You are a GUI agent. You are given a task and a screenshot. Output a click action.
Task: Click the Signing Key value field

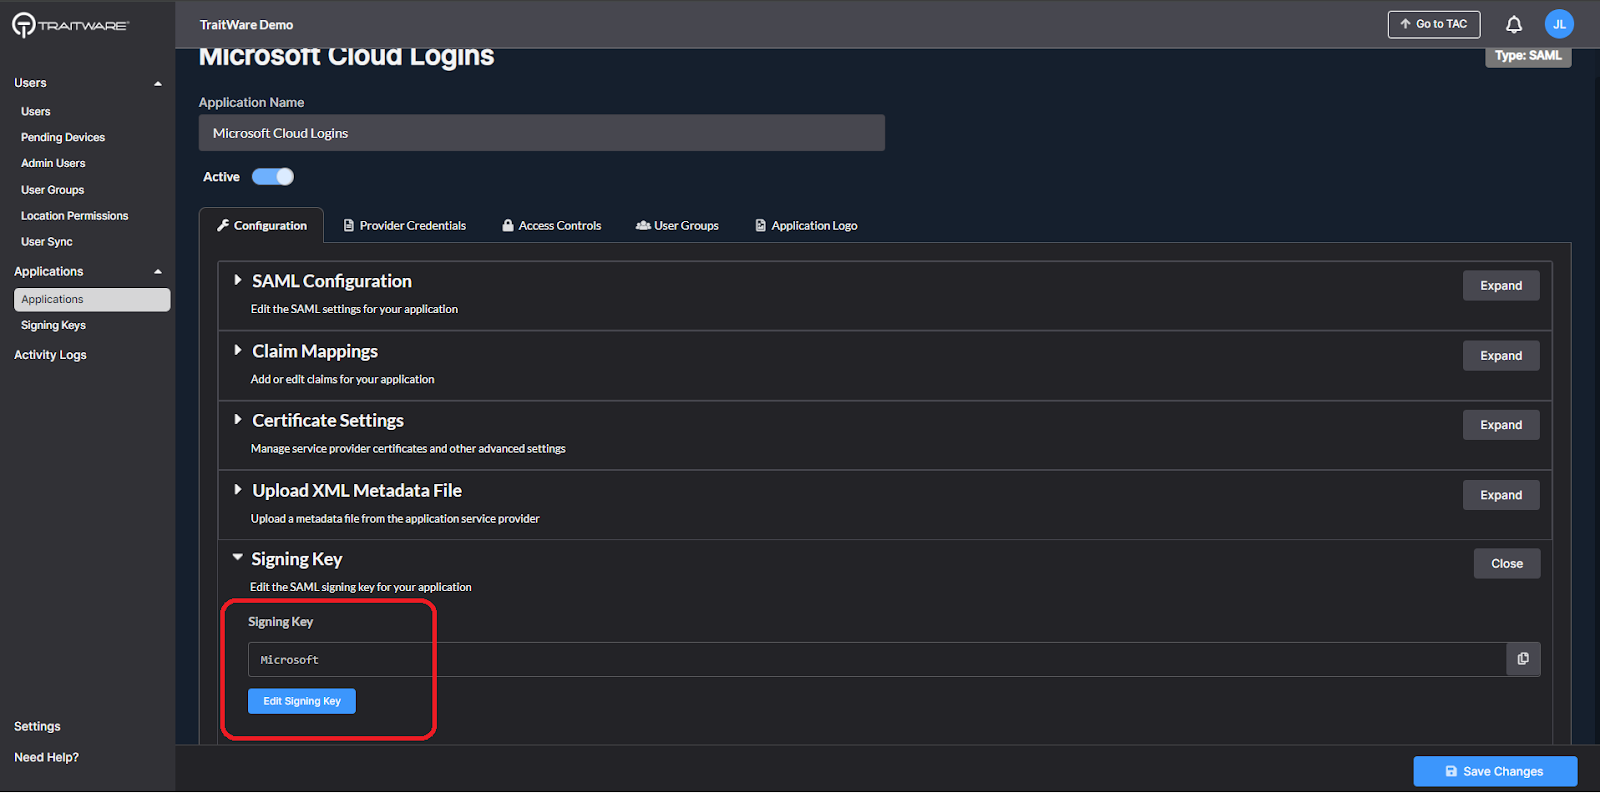point(877,660)
